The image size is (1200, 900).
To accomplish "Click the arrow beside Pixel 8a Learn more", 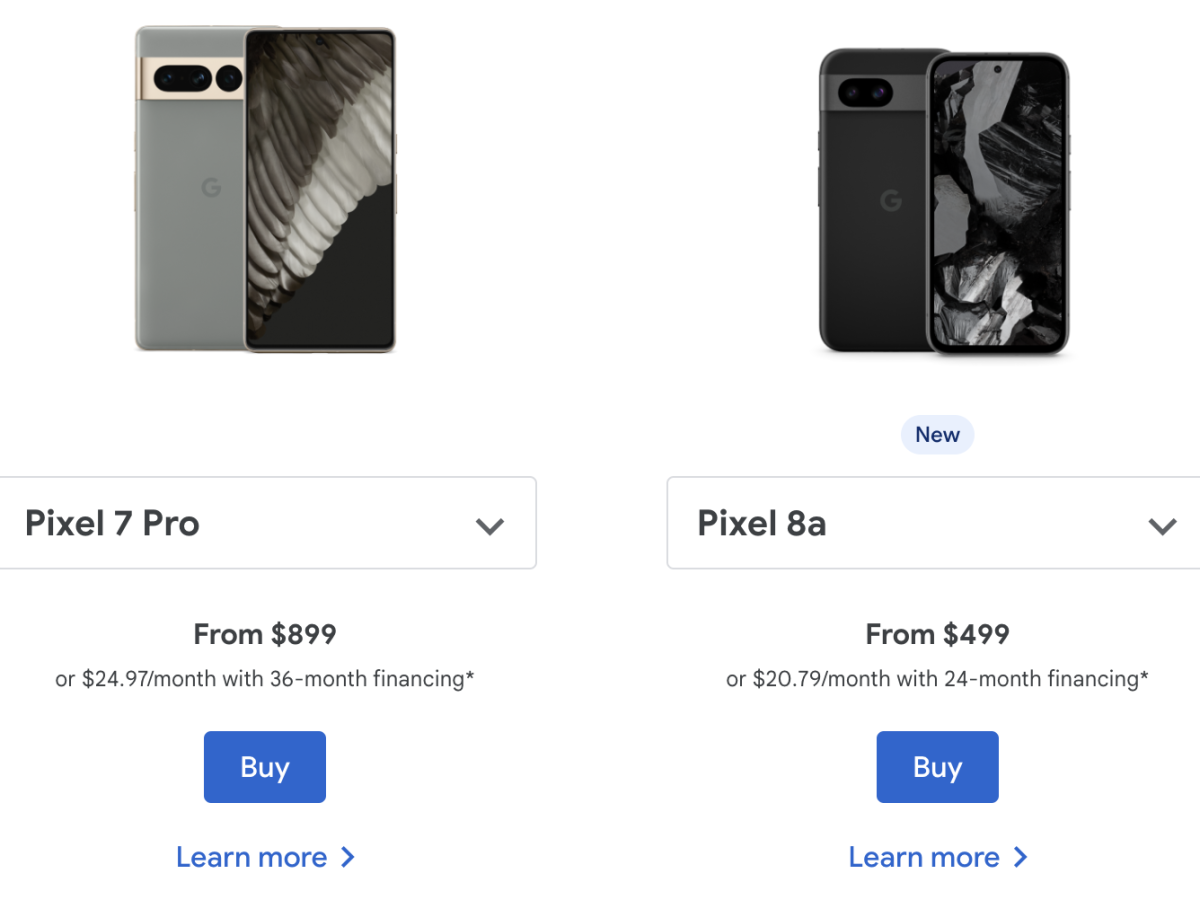I will (x=1020, y=857).
